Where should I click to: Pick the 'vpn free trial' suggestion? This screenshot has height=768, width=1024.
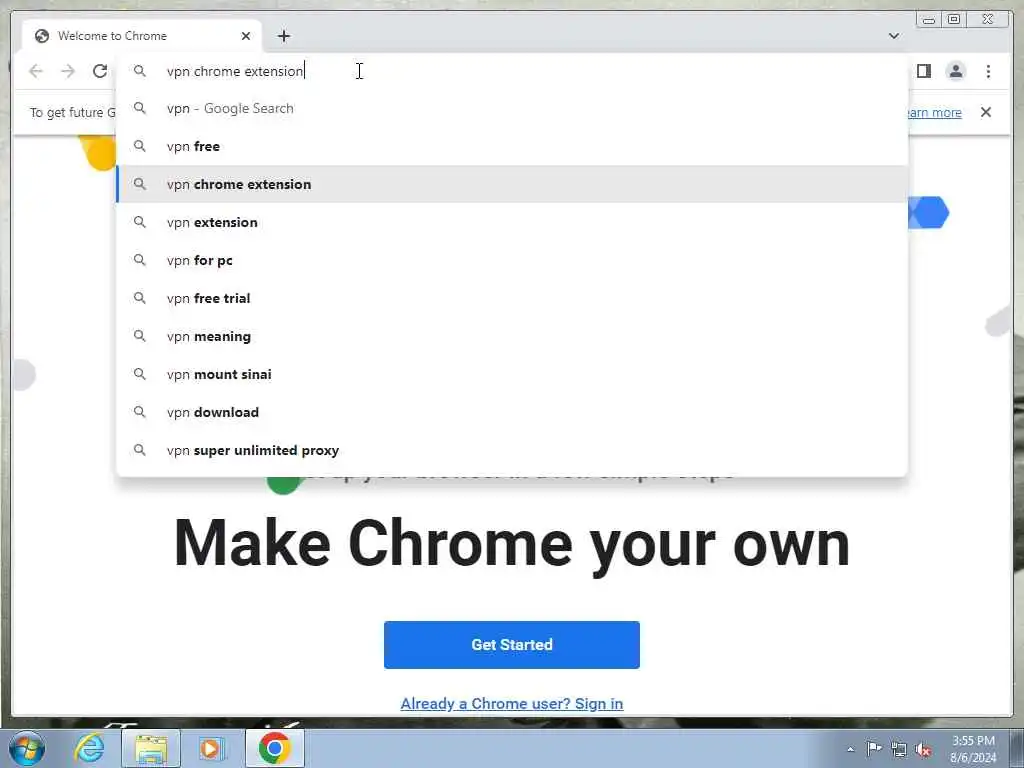point(512,298)
